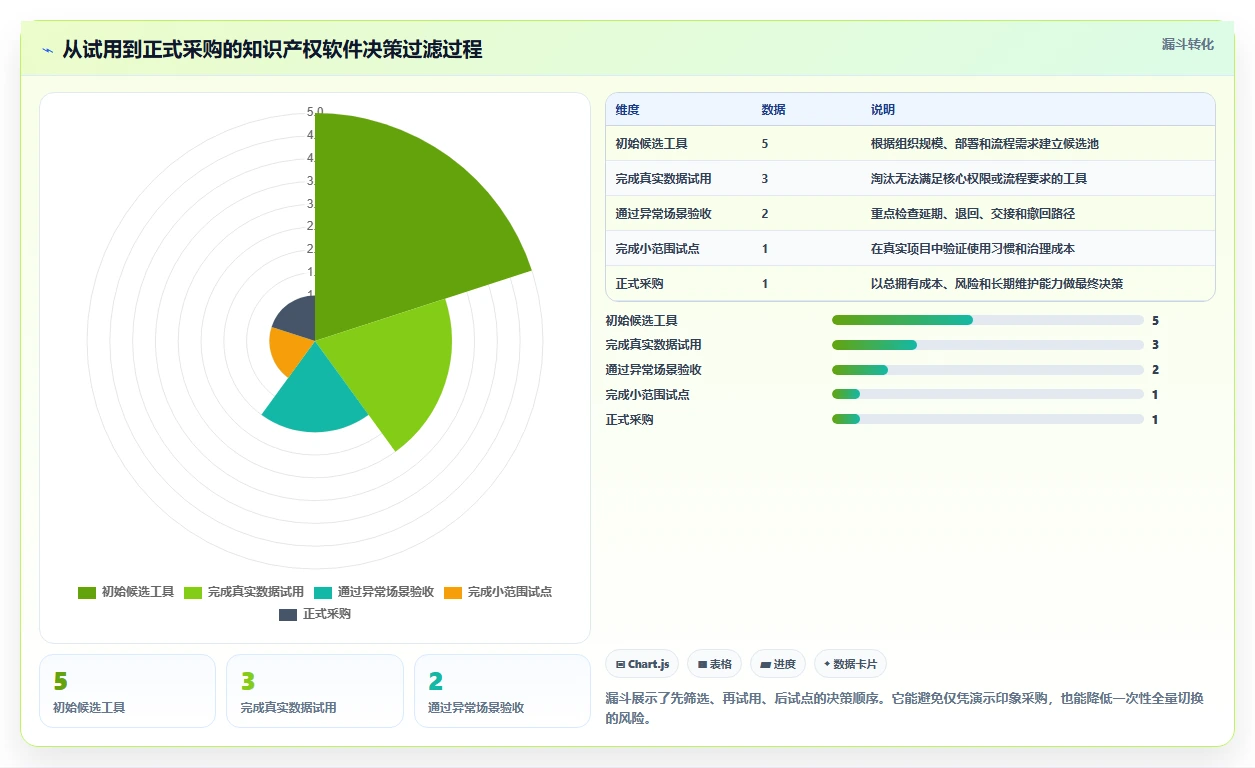Toggle 完成真实数据试用 legend swatch

[x=193, y=592]
